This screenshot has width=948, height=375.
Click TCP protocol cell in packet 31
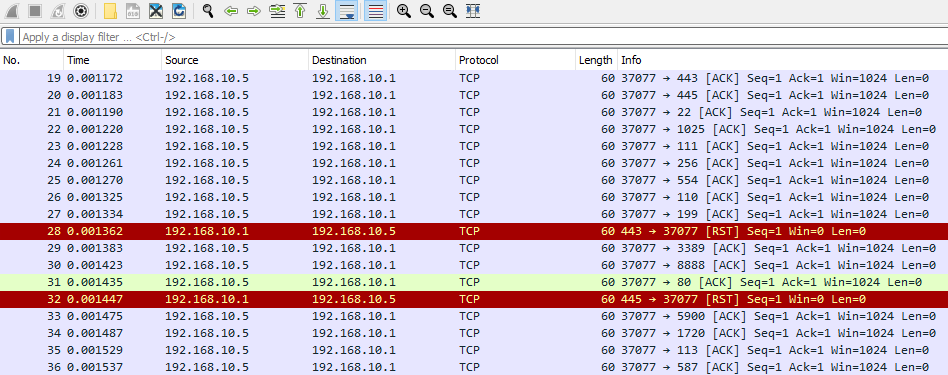(x=469, y=282)
